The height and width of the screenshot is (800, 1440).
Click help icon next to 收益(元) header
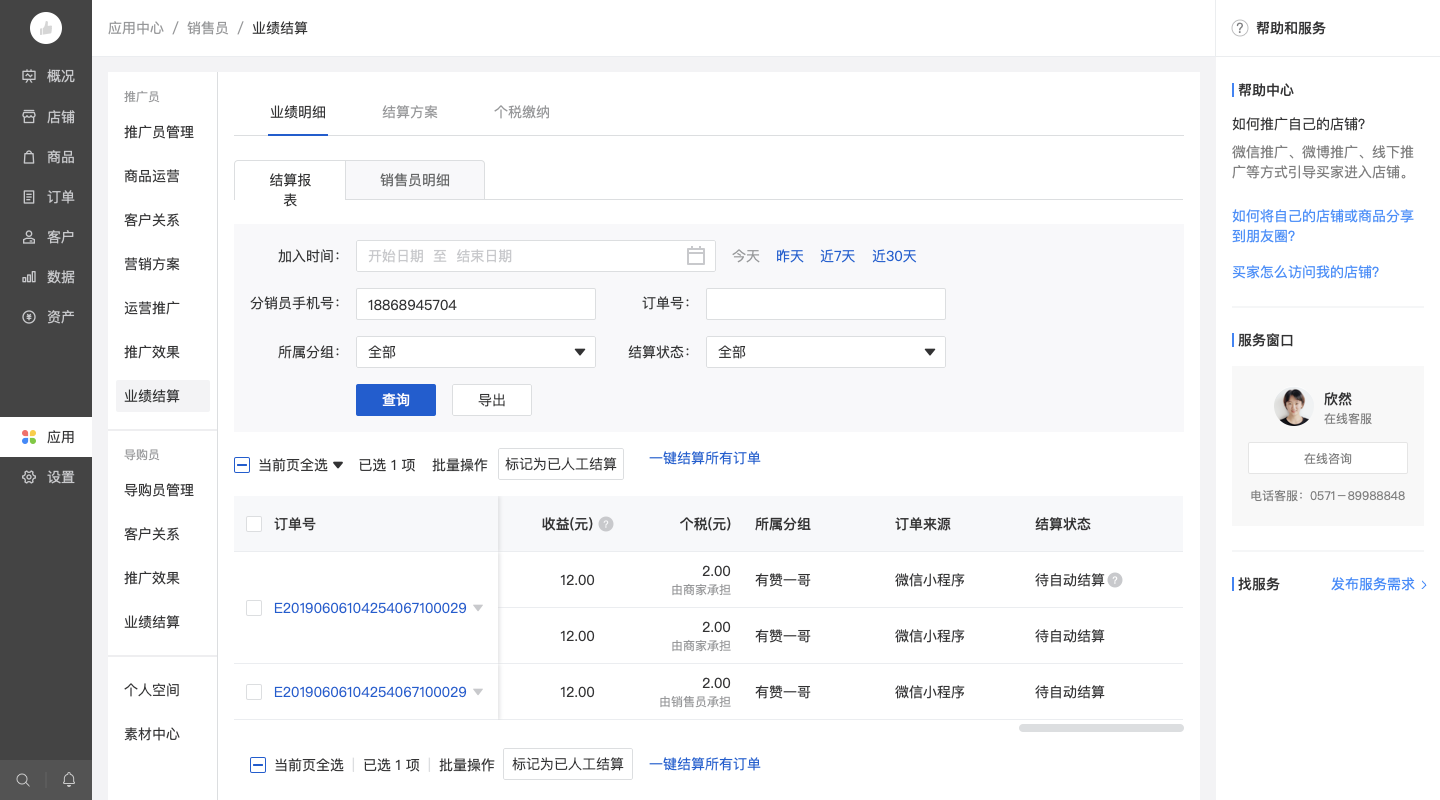(606, 524)
